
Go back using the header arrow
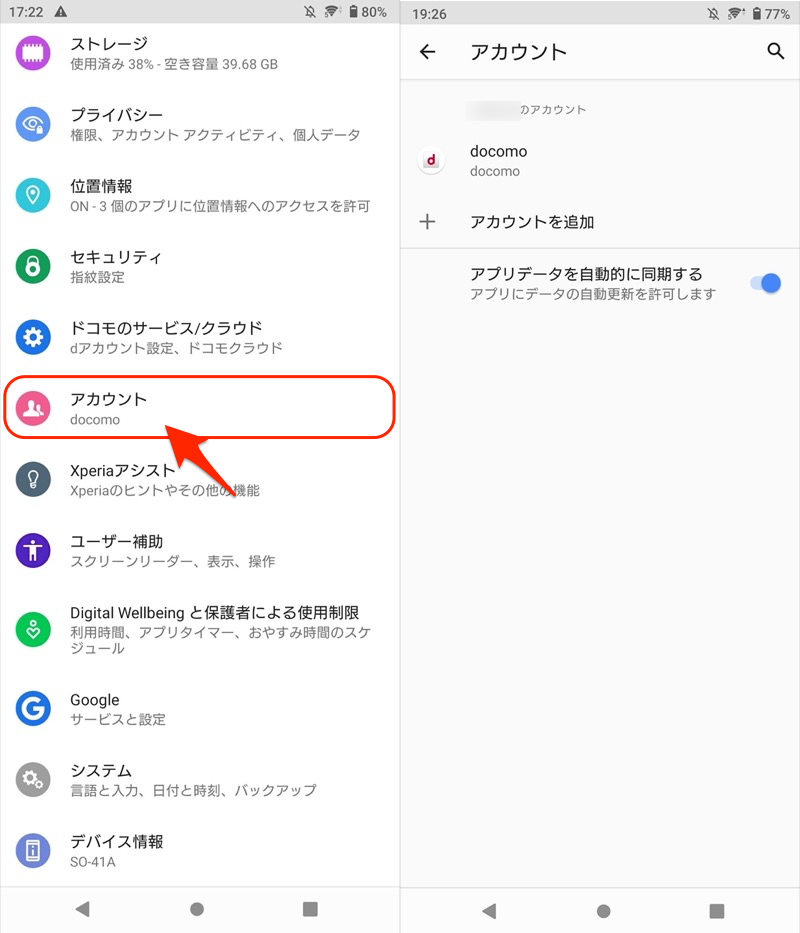click(x=427, y=52)
